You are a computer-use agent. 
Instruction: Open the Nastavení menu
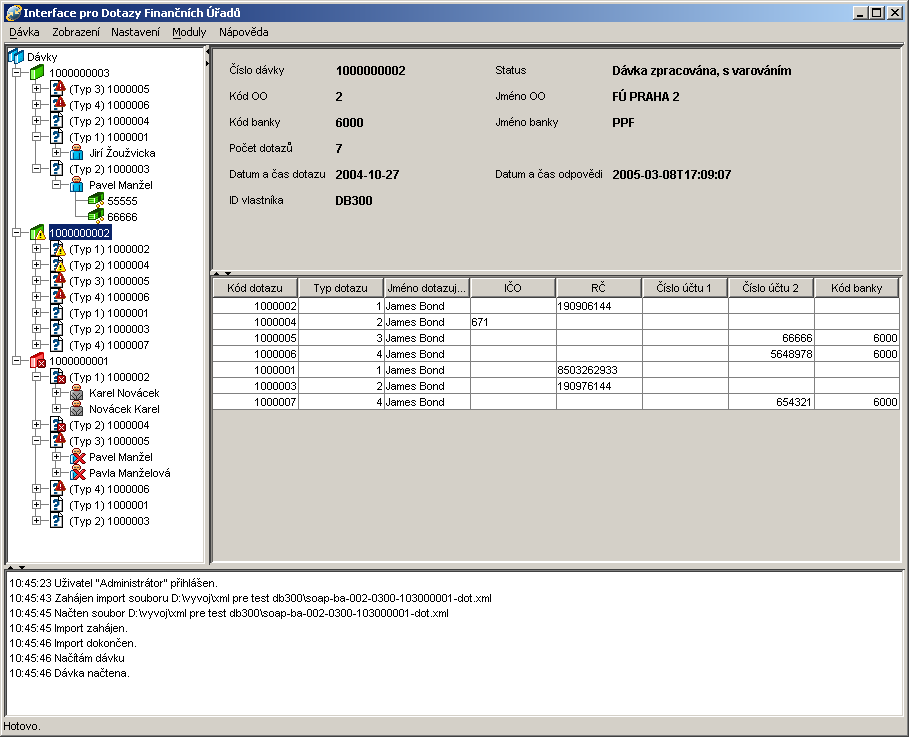tap(135, 32)
